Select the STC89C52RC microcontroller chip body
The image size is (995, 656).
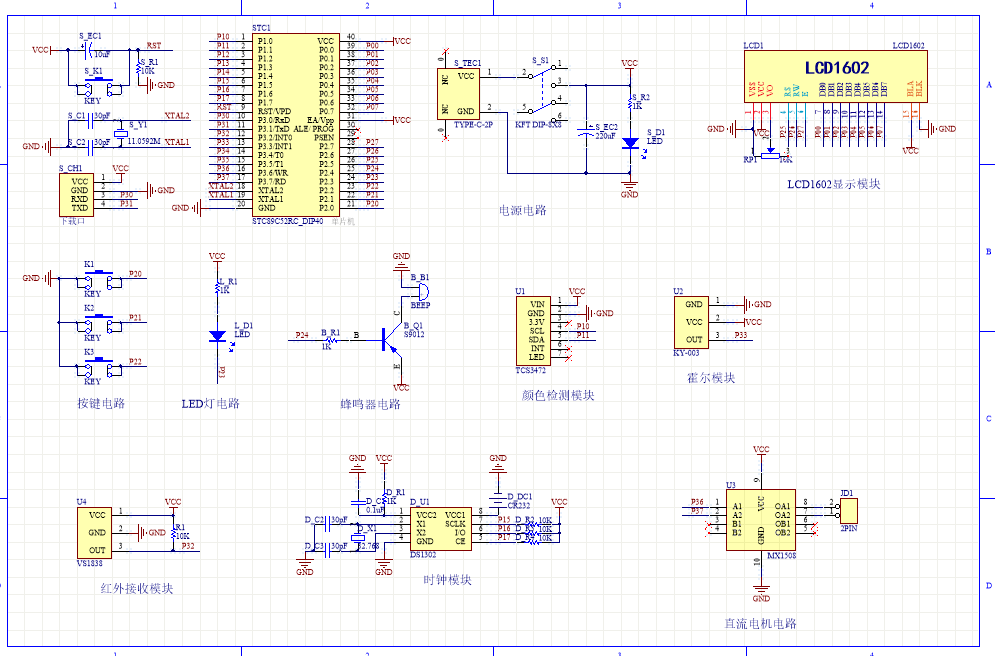pos(296,124)
